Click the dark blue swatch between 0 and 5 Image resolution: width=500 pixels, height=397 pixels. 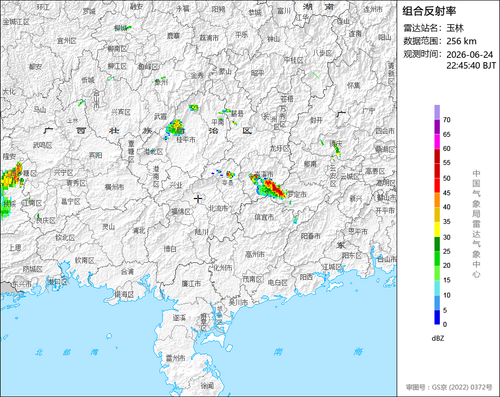point(437,317)
